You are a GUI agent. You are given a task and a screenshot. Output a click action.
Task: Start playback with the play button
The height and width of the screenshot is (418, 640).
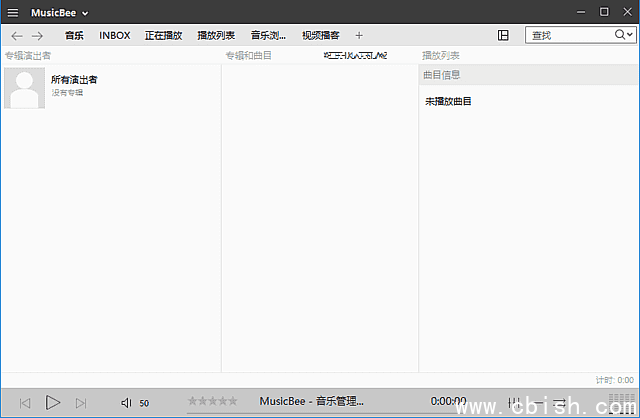pyautogui.click(x=53, y=403)
